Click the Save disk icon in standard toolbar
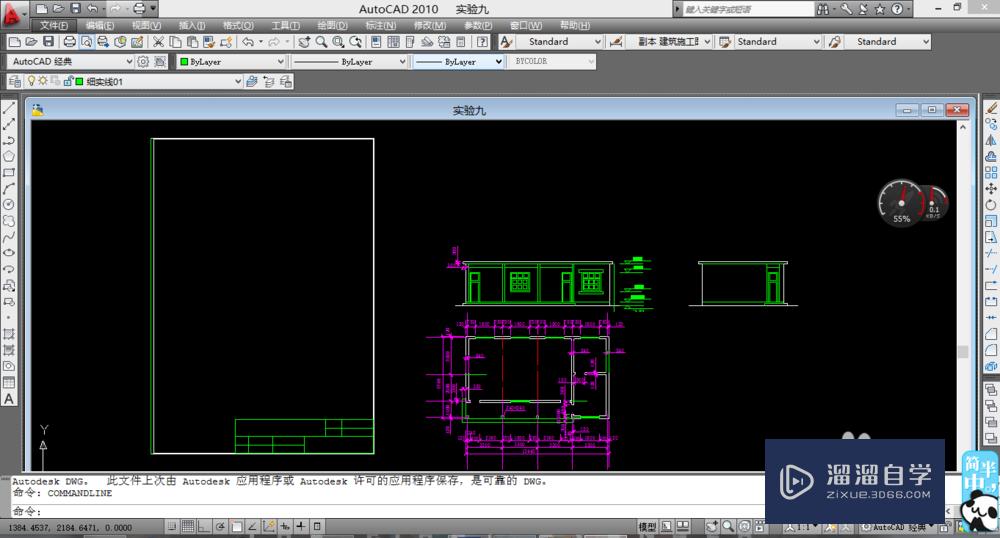 click(x=48, y=42)
